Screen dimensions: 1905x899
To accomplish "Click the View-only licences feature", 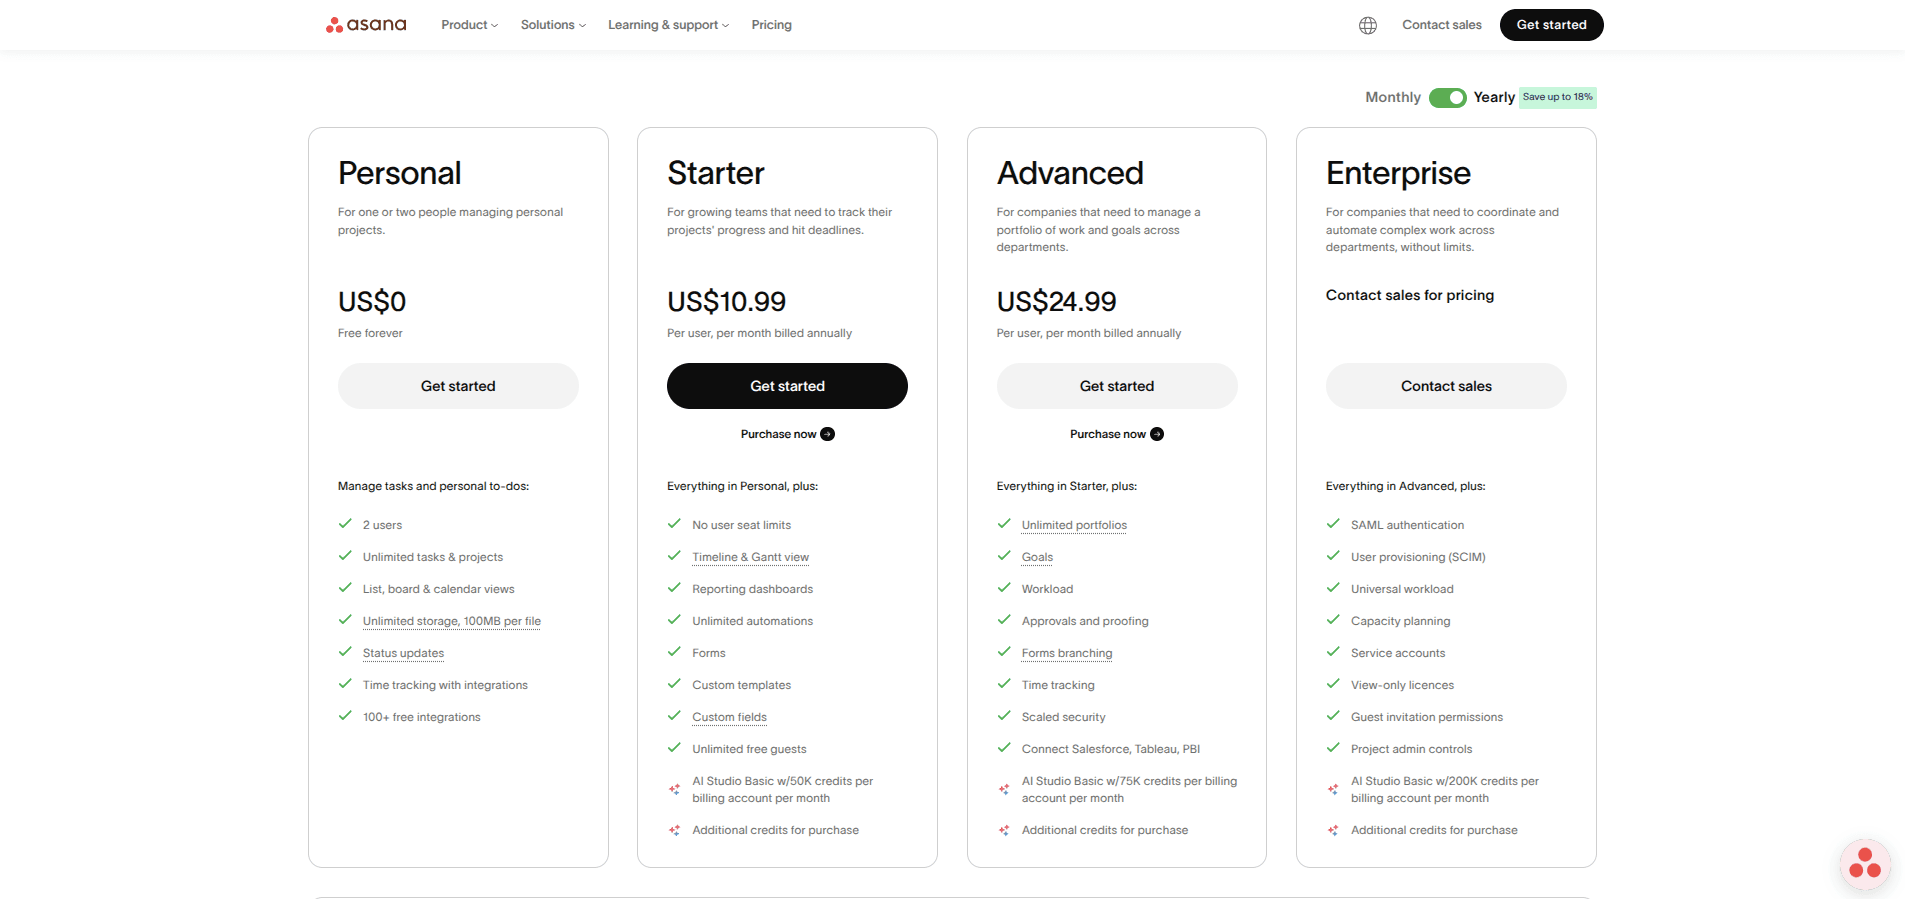I will 1402,685.
